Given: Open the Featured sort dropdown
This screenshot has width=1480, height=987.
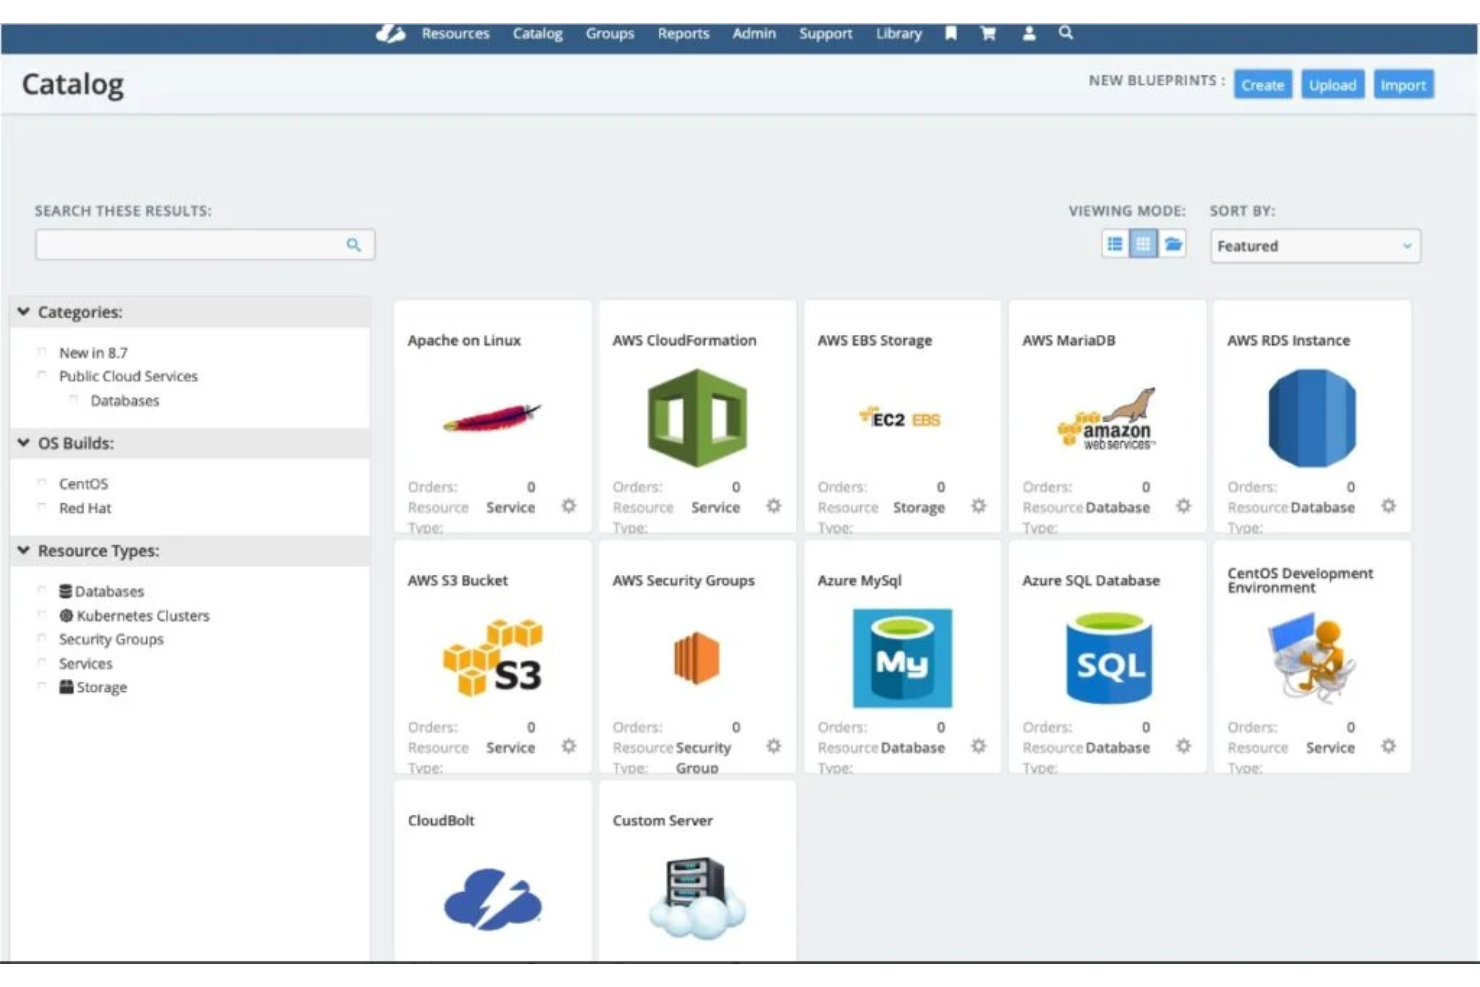Looking at the screenshot, I should point(1314,246).
